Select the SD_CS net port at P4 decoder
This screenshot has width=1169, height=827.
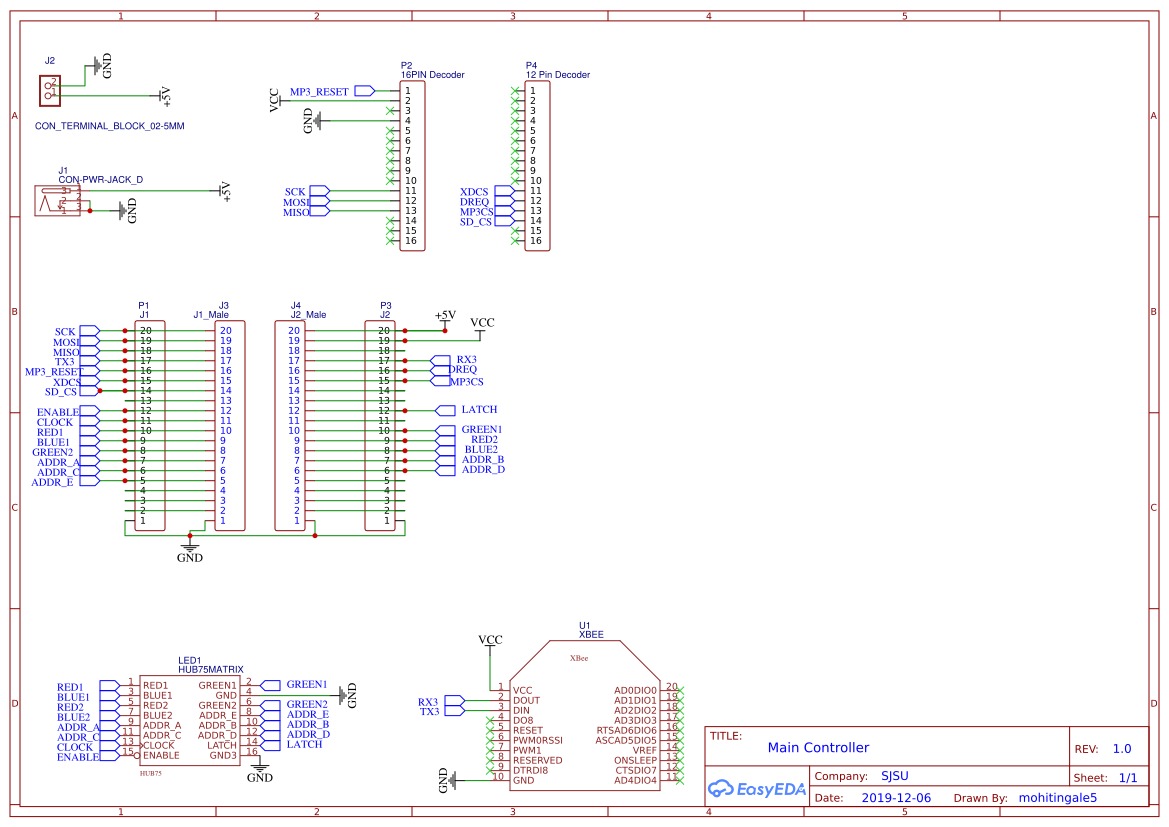click(x=504, y=221)
